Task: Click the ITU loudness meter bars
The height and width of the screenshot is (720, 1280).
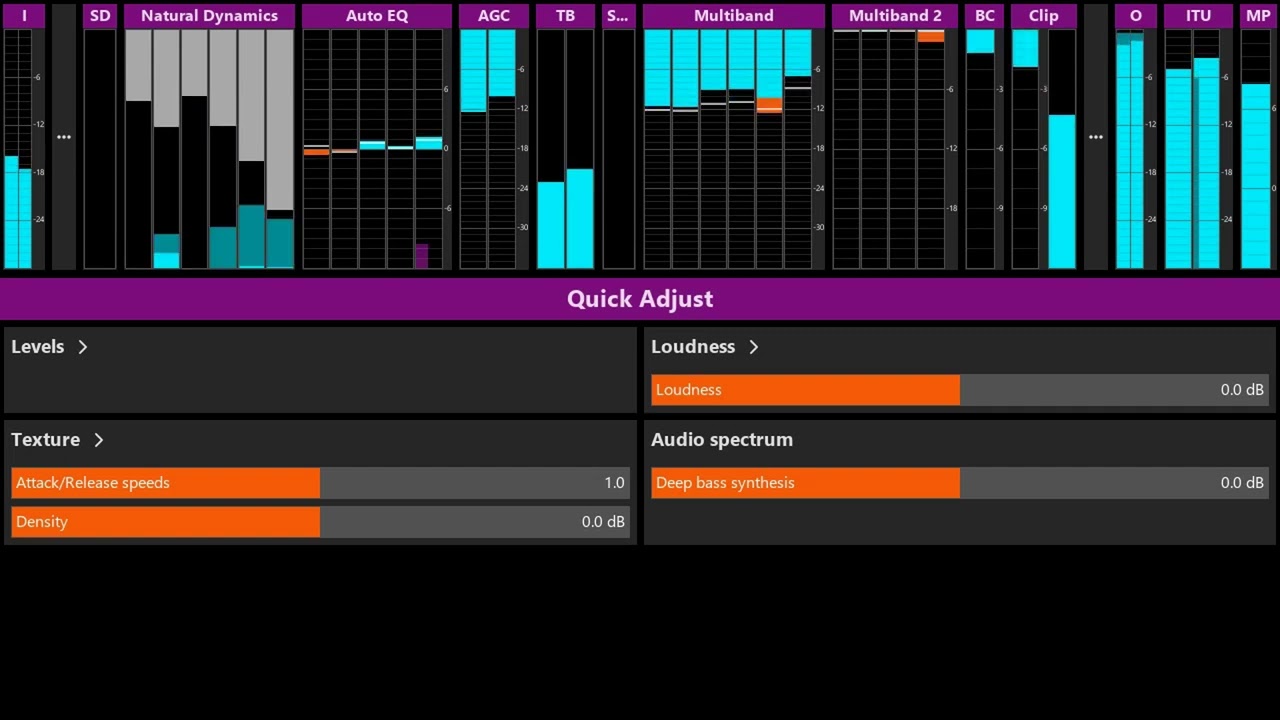Action: [x=1192, y=149]
